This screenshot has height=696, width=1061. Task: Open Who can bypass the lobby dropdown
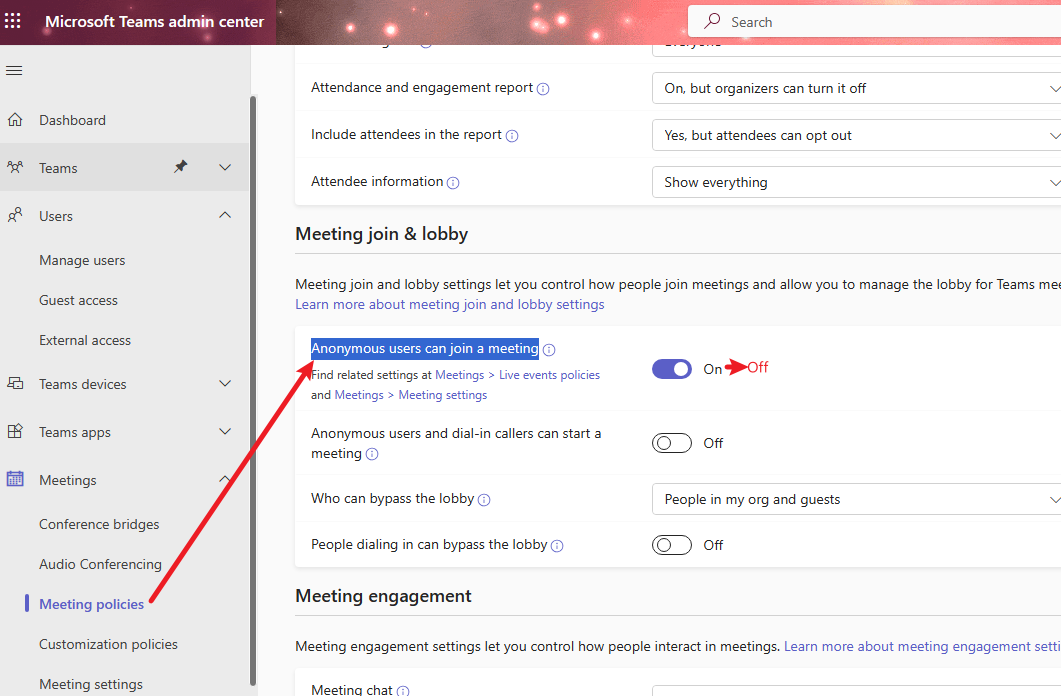tap(856, 499)
